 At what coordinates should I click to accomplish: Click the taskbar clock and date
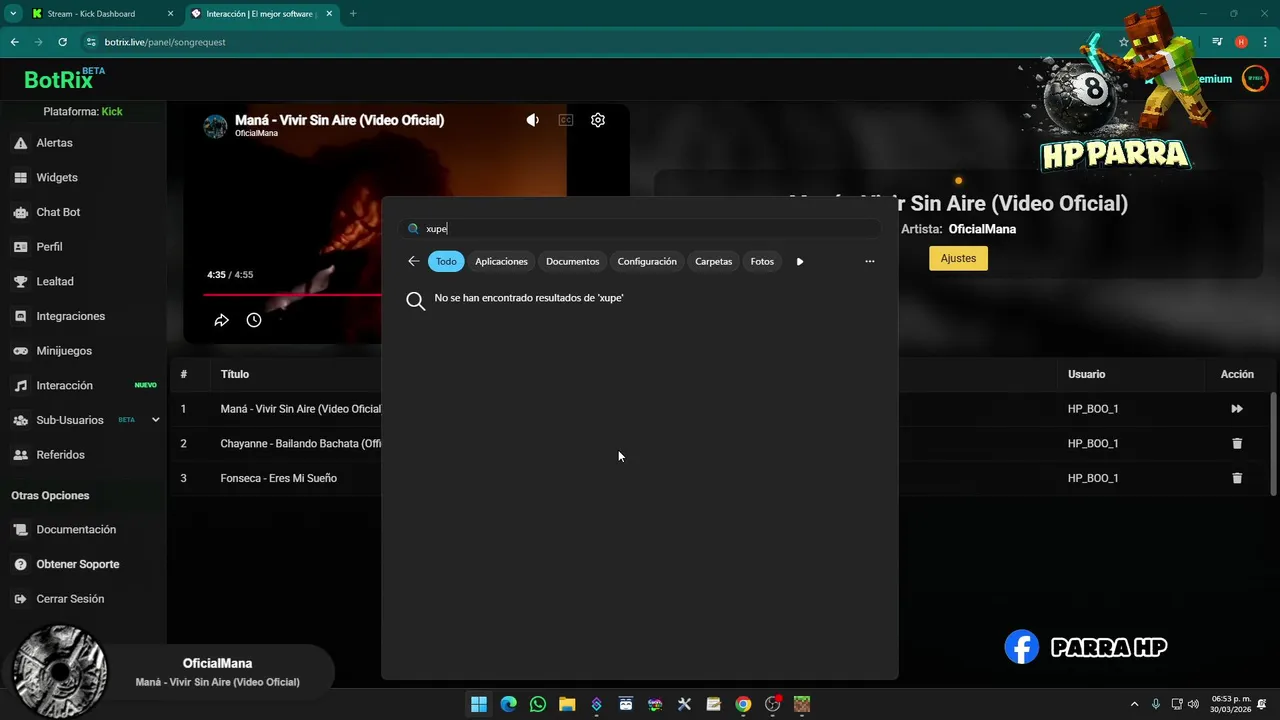tap(1231, 704)
